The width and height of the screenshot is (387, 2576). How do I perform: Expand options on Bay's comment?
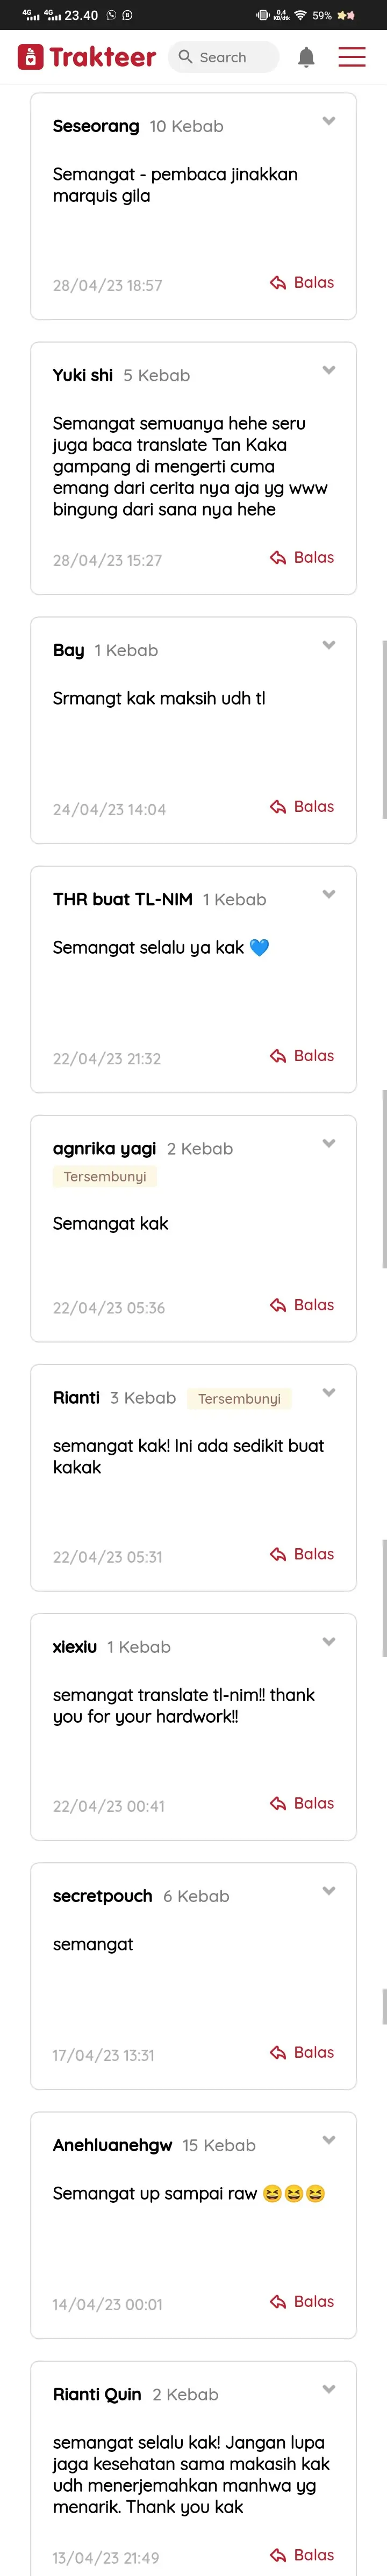(328, 645)
